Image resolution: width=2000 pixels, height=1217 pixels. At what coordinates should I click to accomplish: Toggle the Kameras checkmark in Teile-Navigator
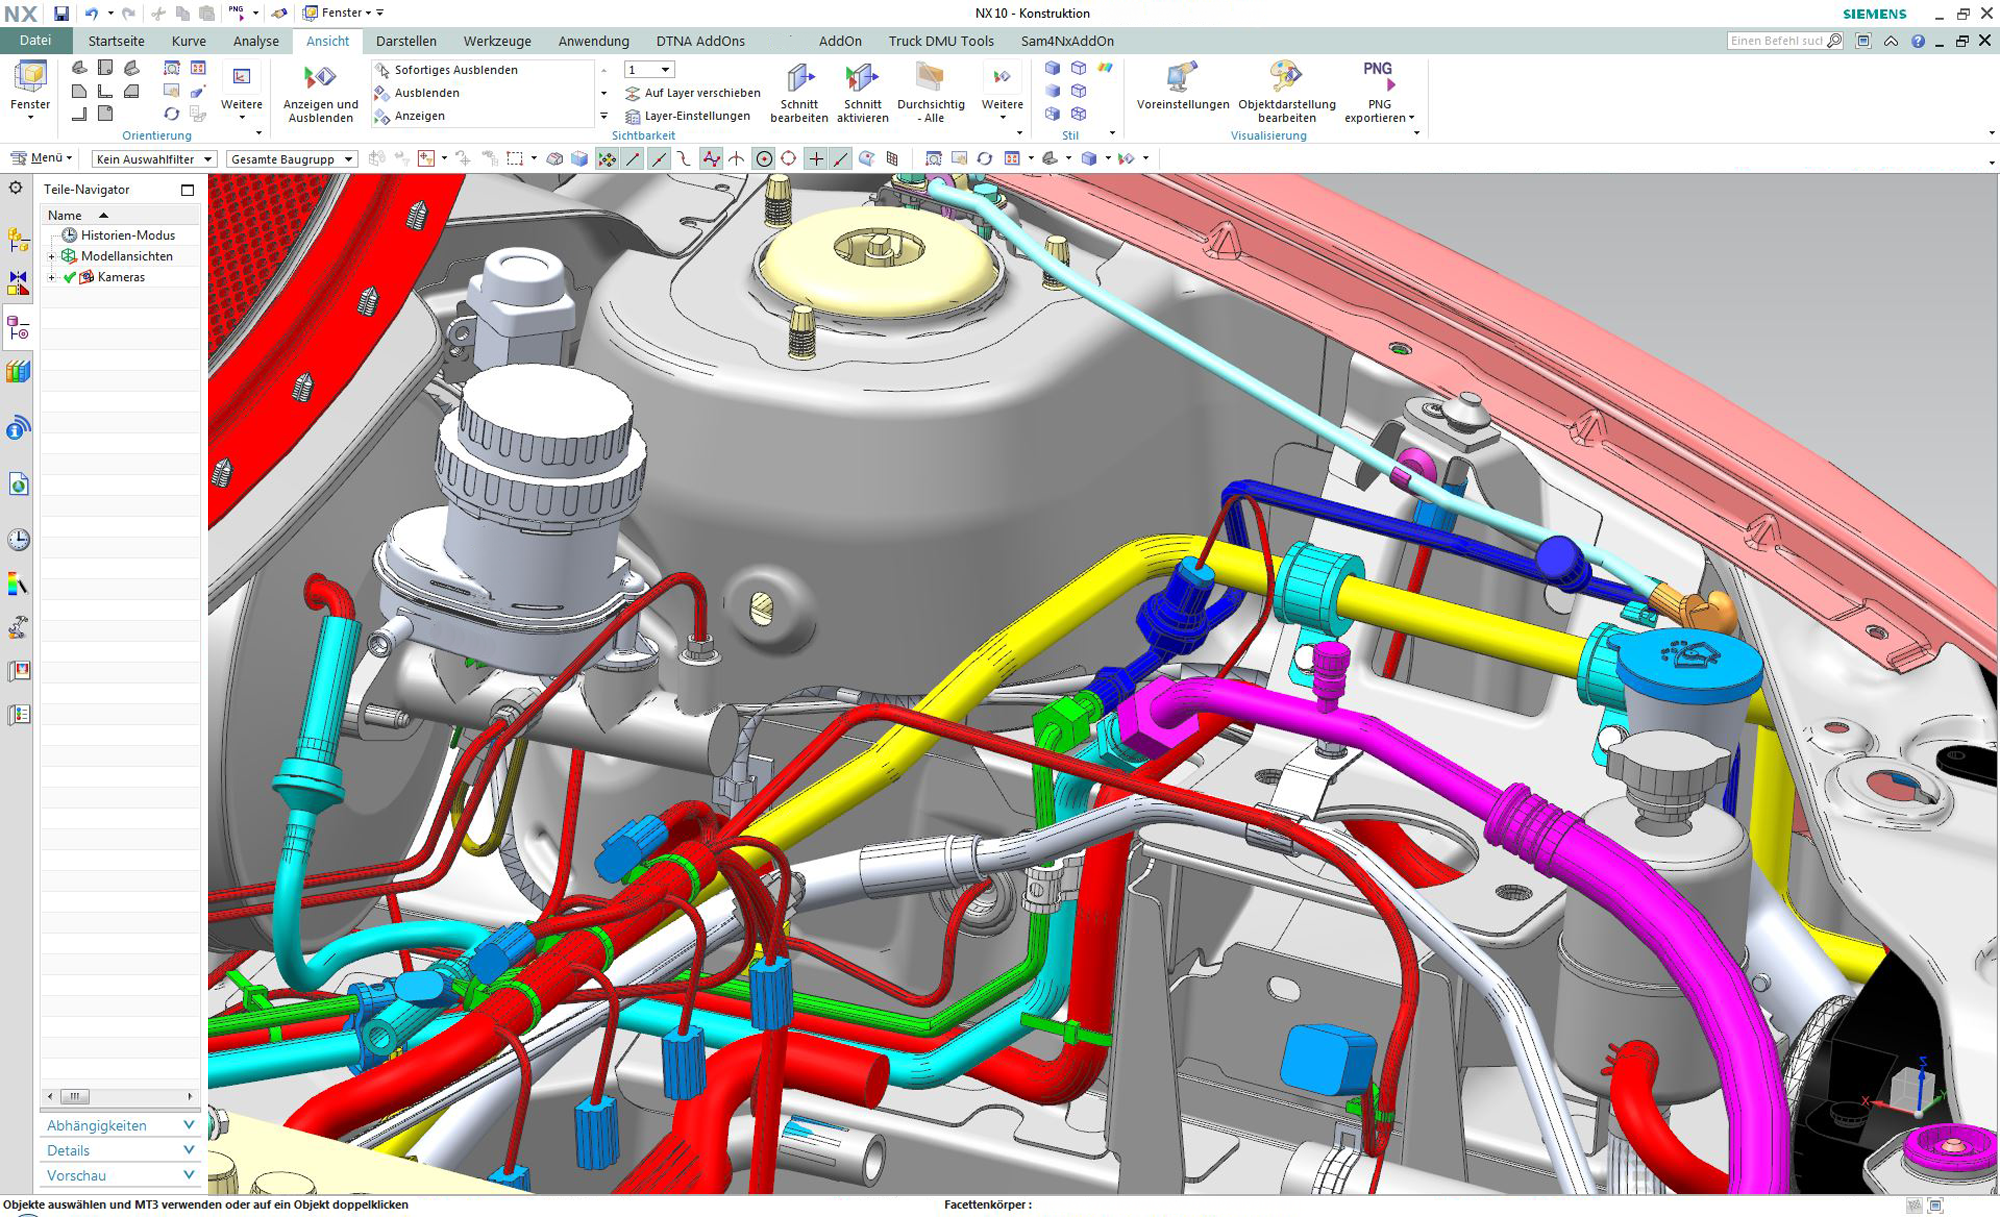point(68,277)
